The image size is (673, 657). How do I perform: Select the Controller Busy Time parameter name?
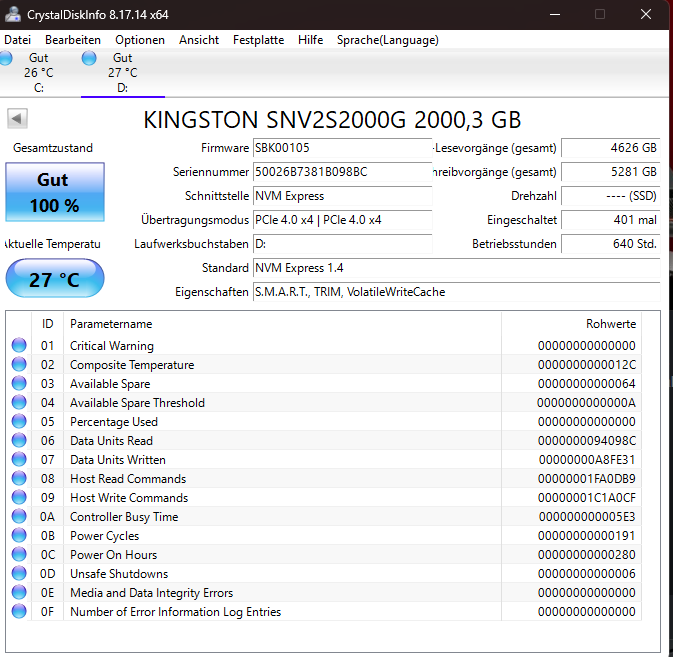point(124,517)
